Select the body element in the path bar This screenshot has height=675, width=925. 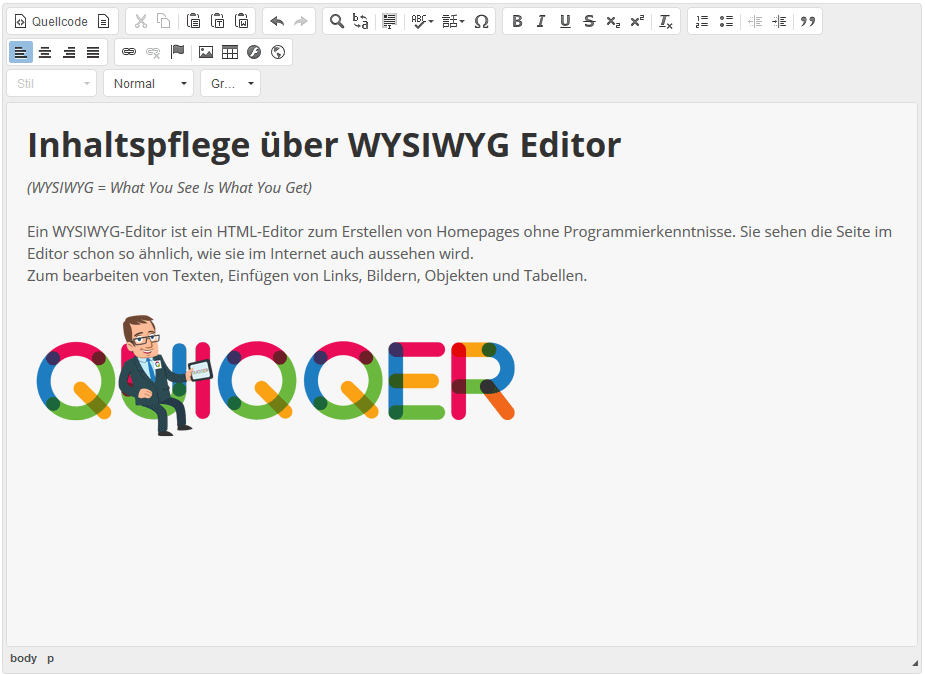point(24,658)
